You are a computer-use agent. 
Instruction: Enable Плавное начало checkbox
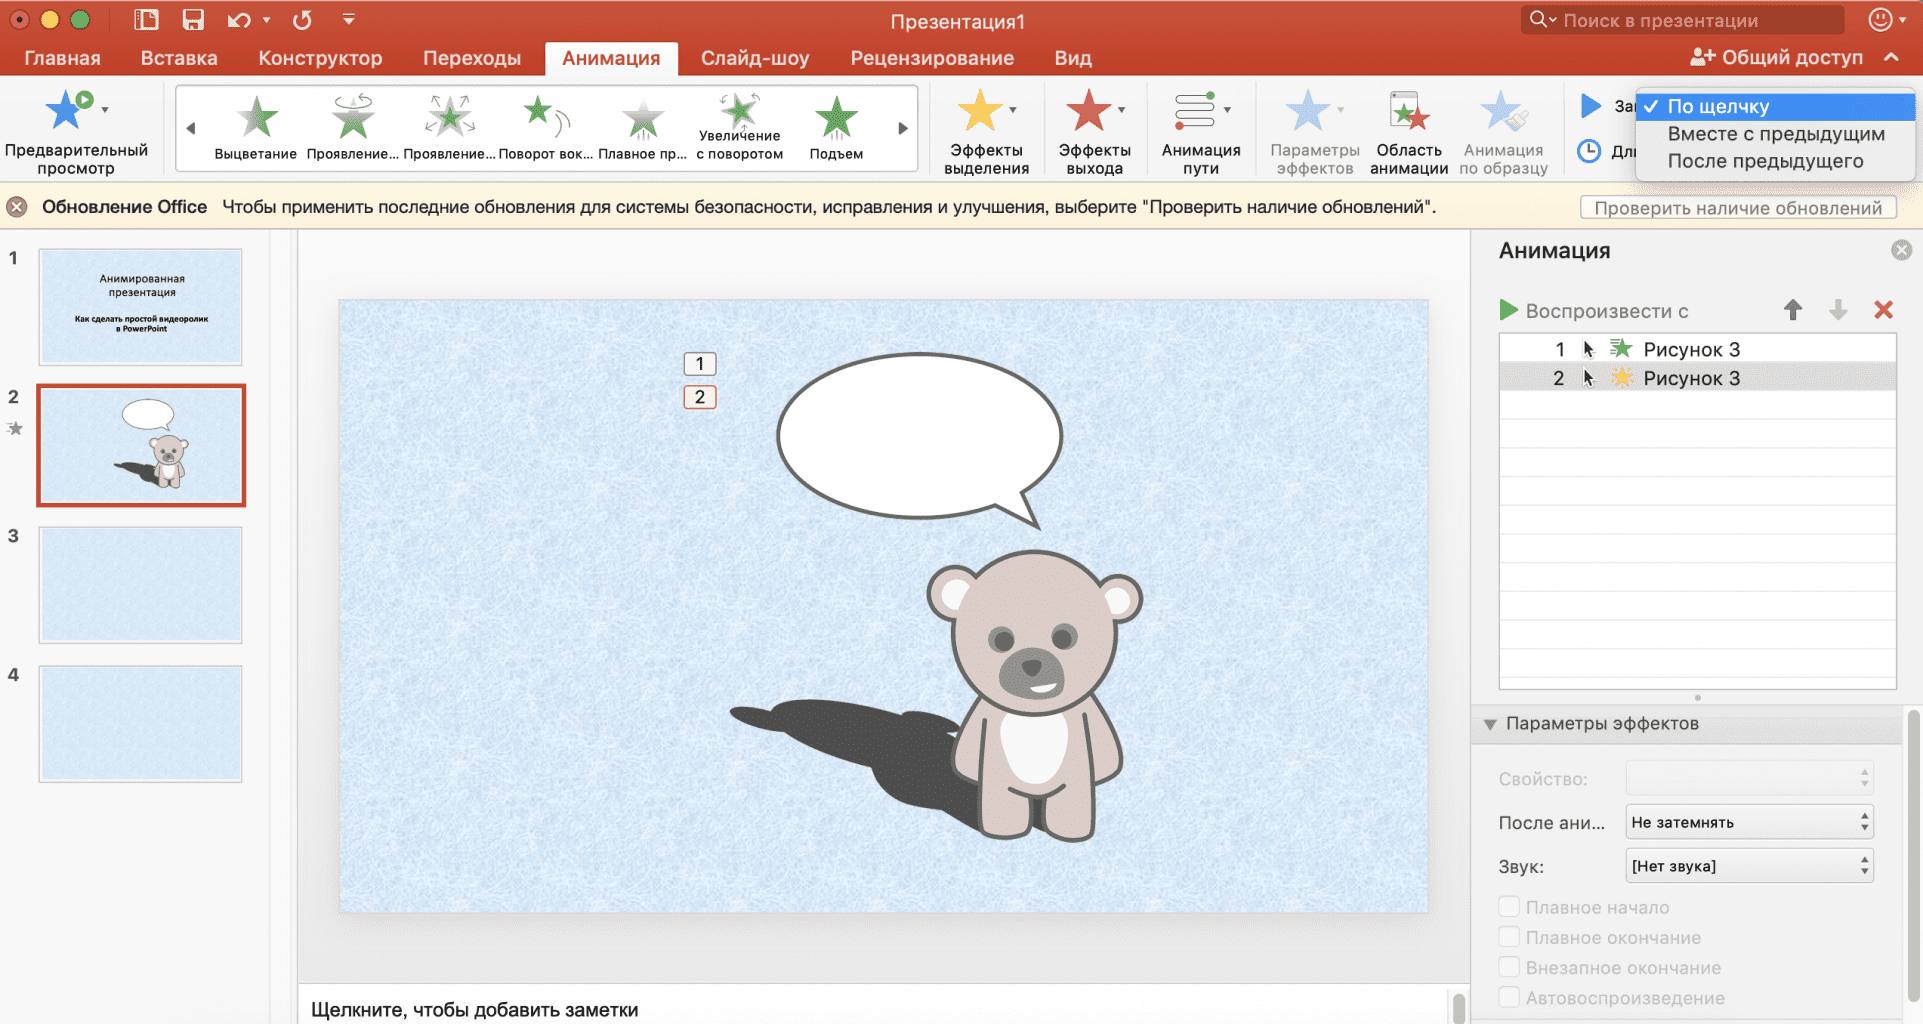coord(1509,907)
